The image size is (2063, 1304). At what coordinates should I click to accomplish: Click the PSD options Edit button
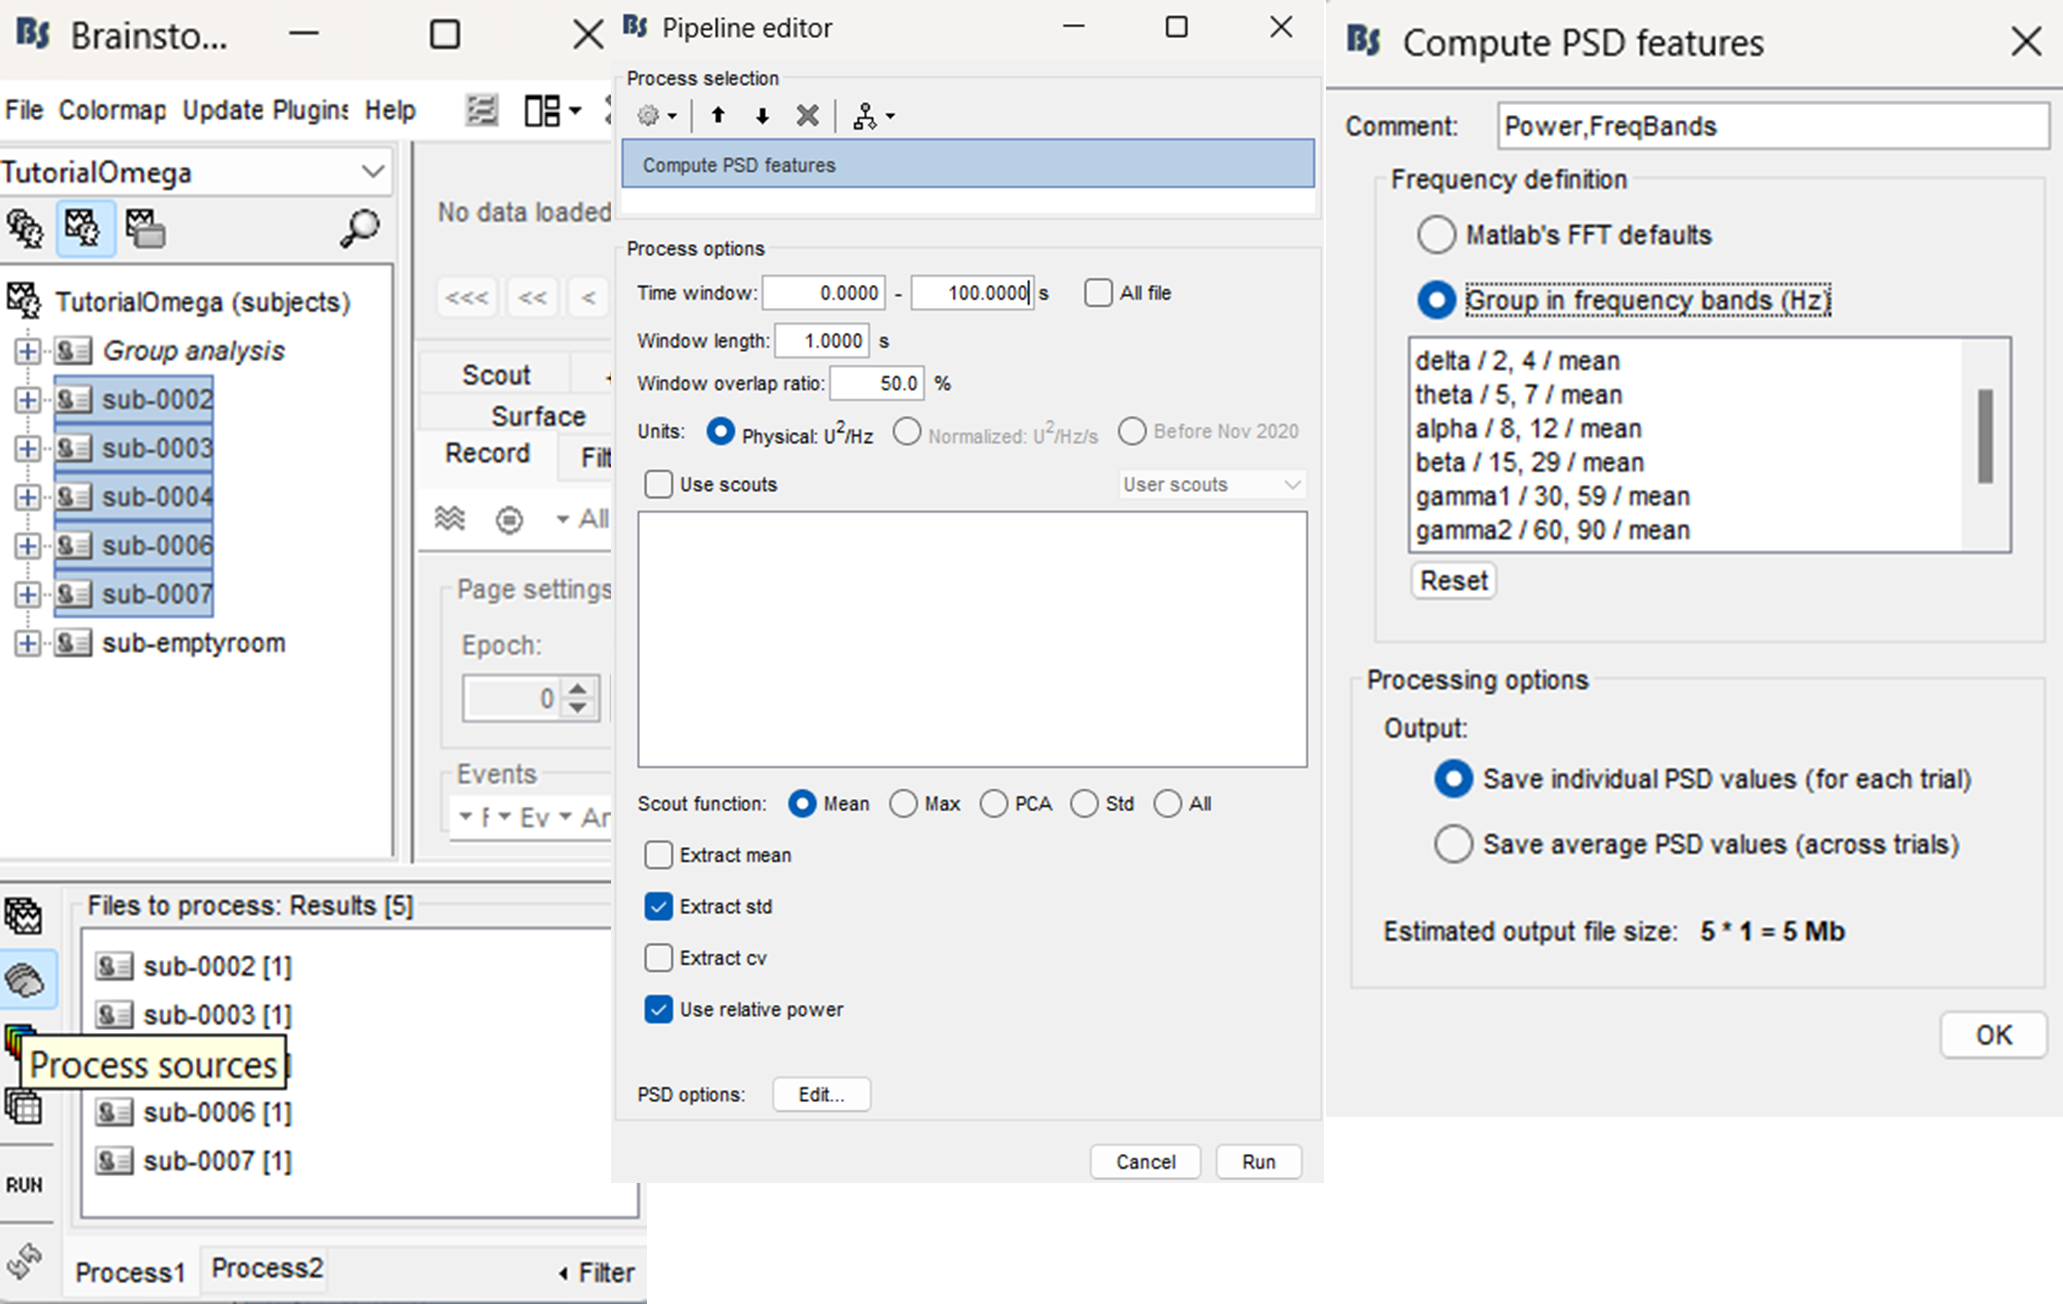click(821, 1094)
